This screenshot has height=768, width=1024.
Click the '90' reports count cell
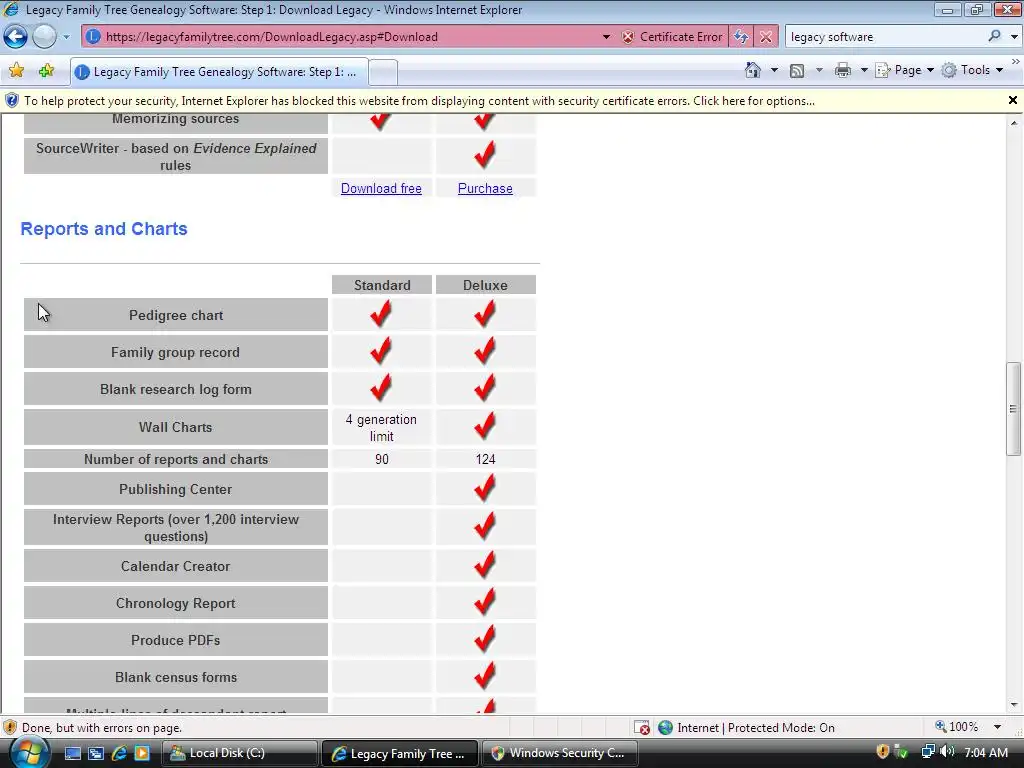[x=382, y=459]
